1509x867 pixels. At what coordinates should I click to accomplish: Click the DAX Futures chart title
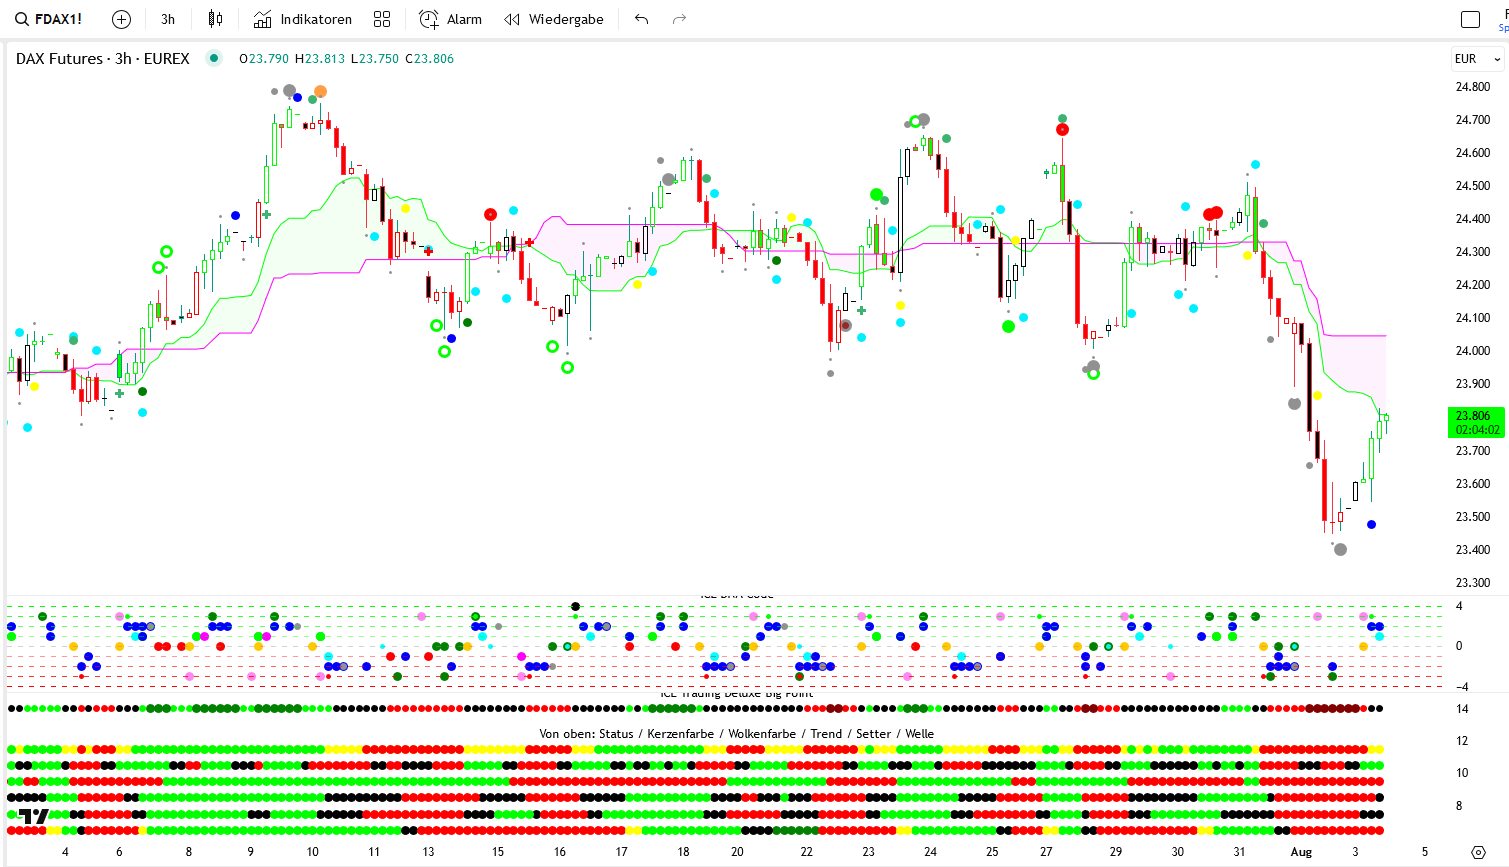(x=102, y=59)
